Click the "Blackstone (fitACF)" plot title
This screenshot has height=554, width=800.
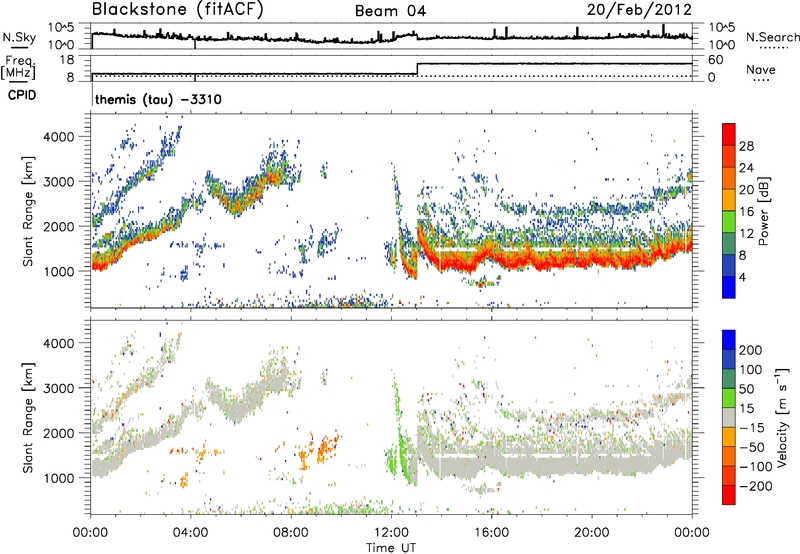click(x=177, y=10)
